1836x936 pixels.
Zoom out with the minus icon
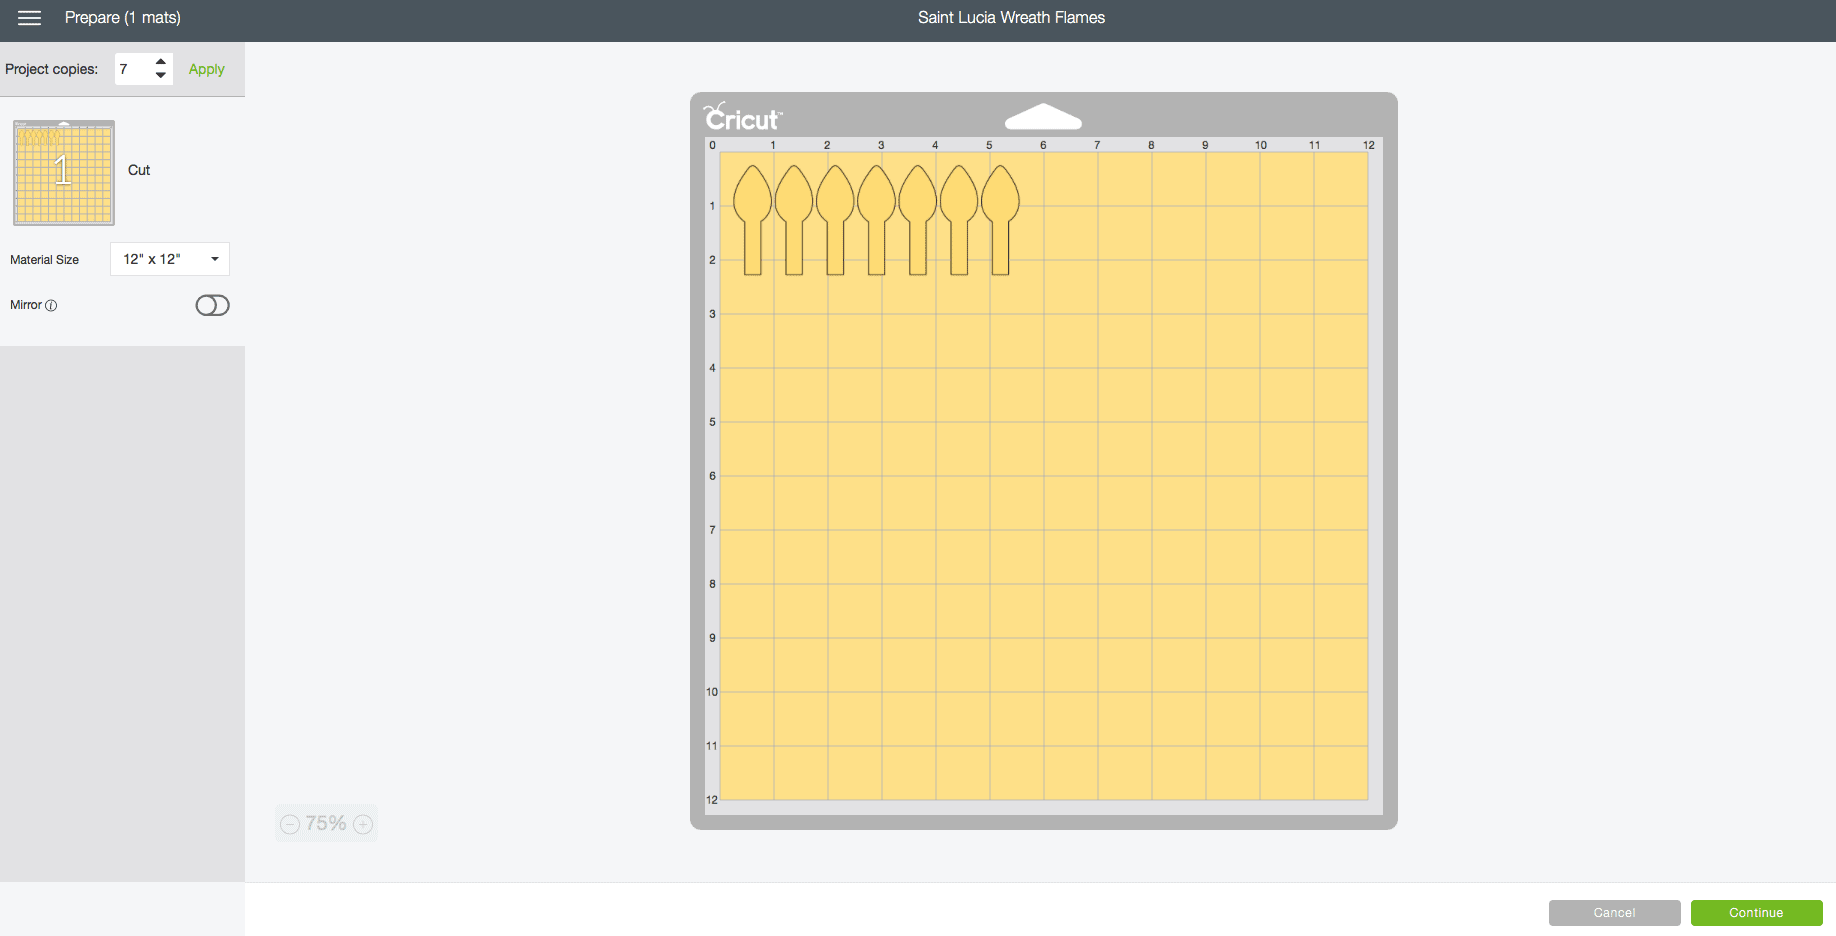point(290,824)
